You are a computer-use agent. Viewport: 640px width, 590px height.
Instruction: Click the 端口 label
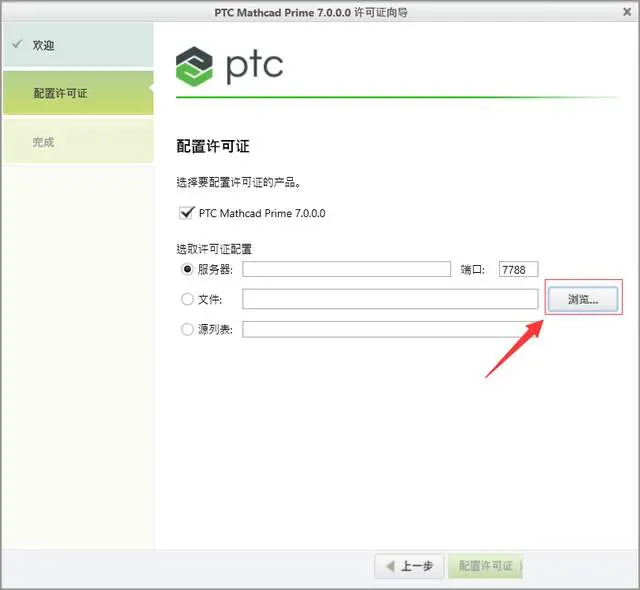click(473, 269)
